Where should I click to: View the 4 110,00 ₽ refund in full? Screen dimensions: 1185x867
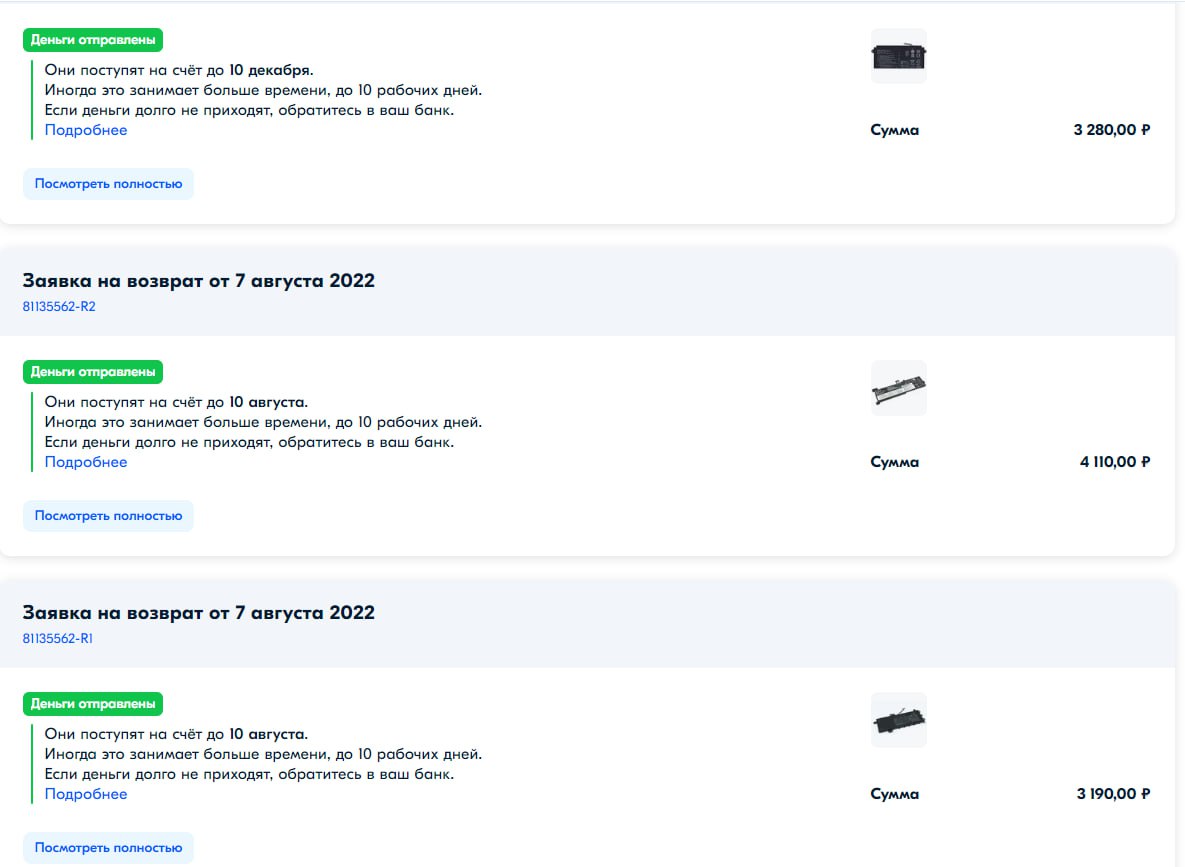108,516
